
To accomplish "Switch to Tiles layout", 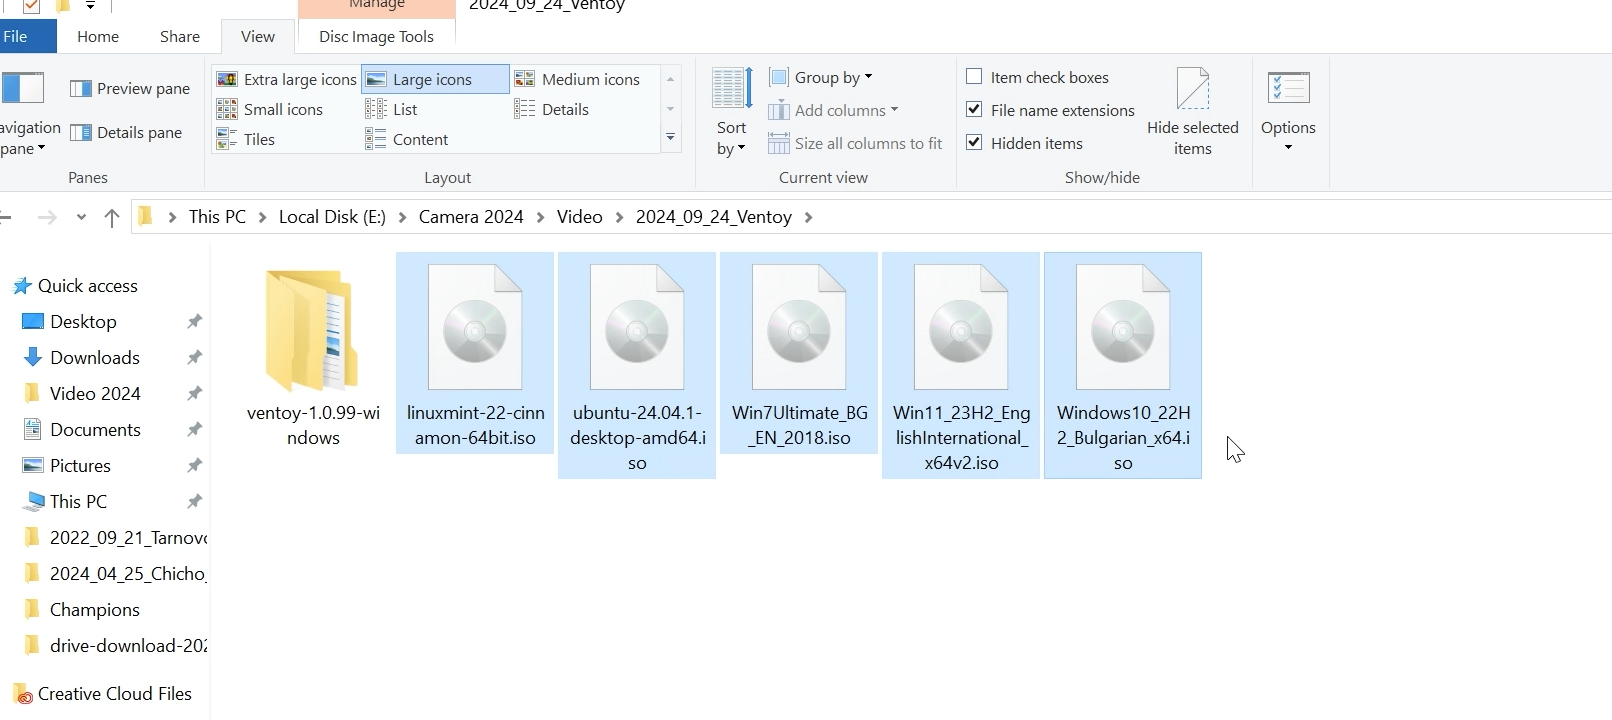I will [247, 139].
